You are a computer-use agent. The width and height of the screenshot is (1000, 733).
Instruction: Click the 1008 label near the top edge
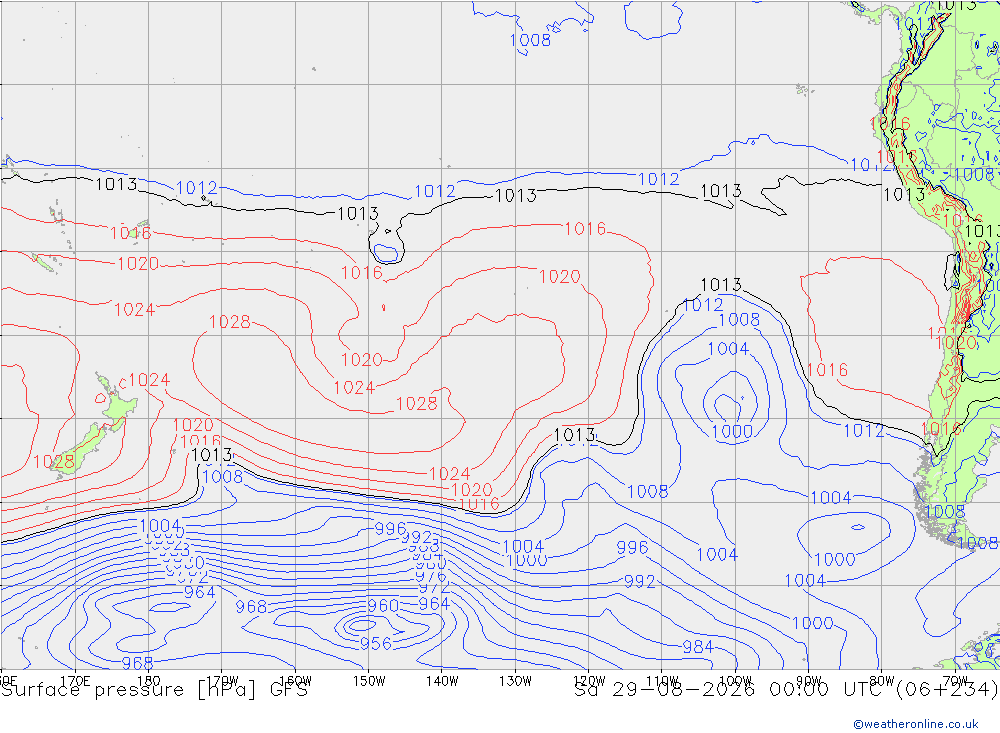point(530,40)
